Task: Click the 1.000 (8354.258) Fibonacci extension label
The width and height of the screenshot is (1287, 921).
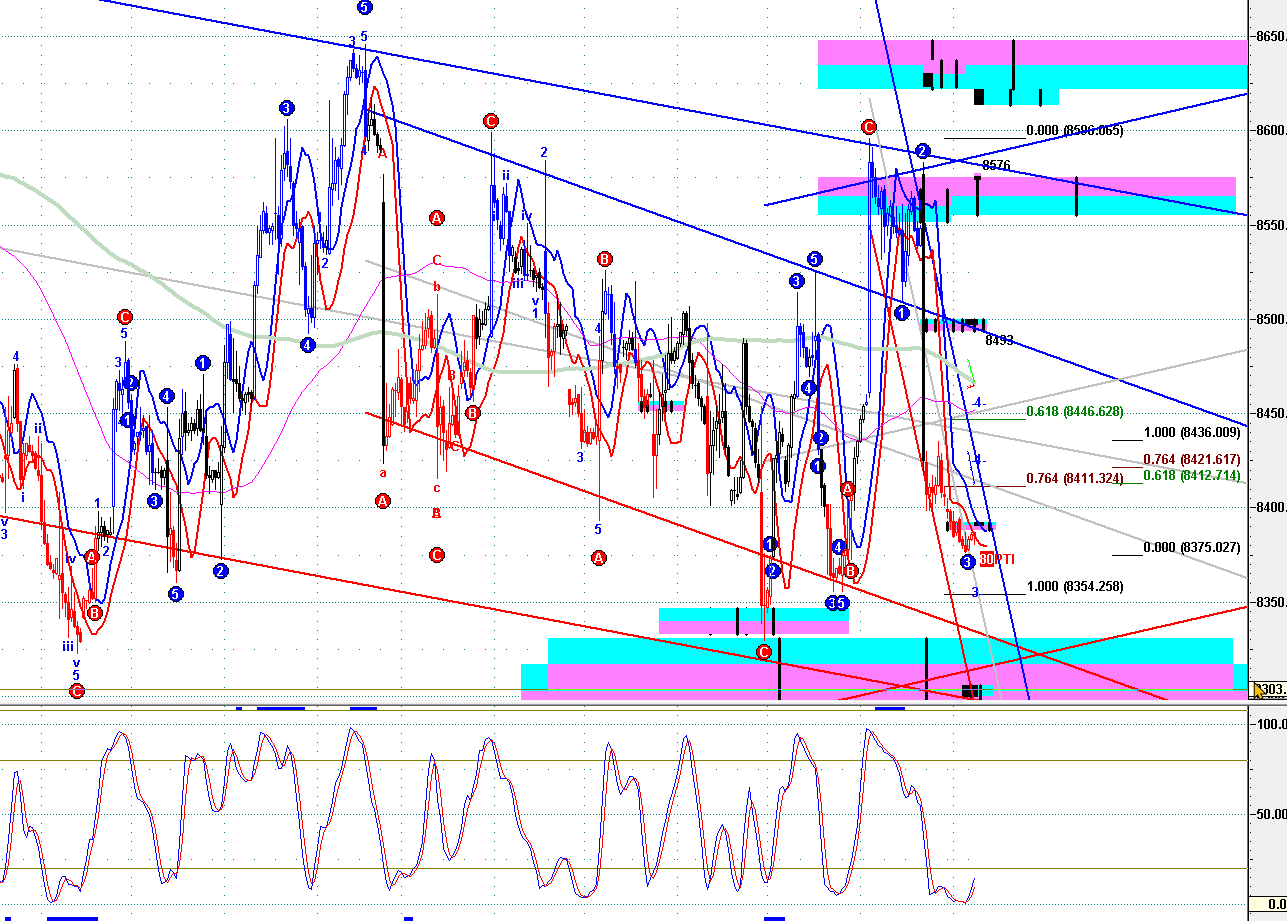Action: click(1075, 587)
